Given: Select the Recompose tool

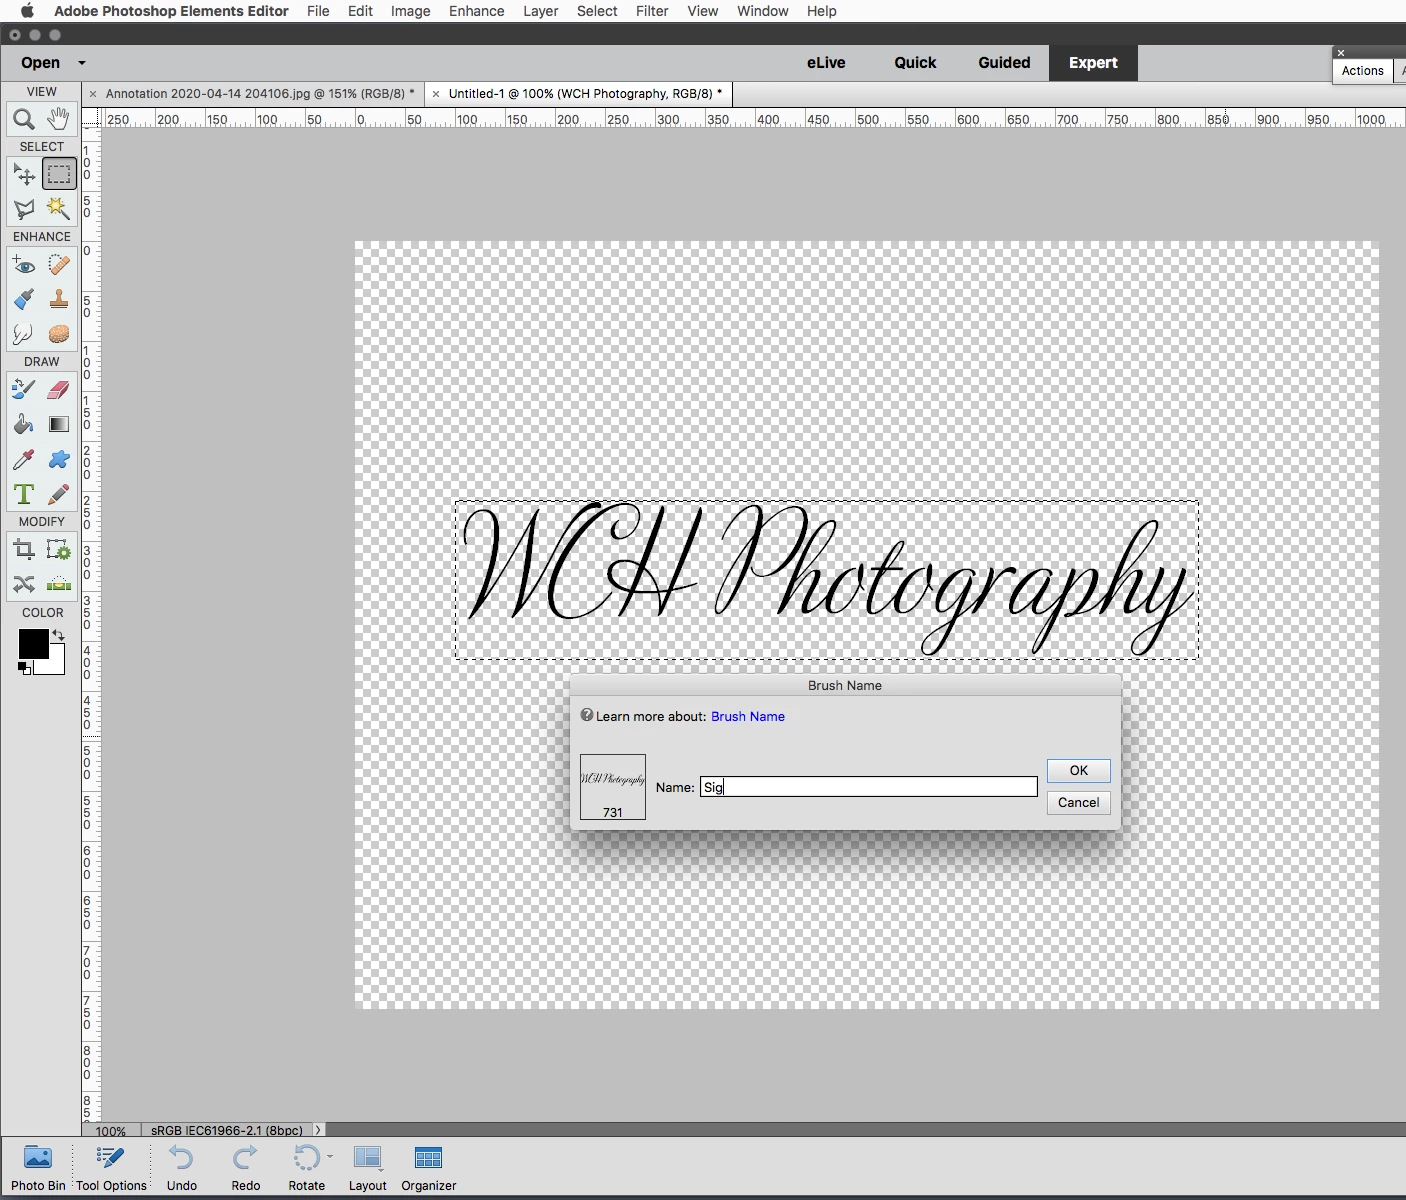Looking at the screenshot, I should [x=59, y=550].
